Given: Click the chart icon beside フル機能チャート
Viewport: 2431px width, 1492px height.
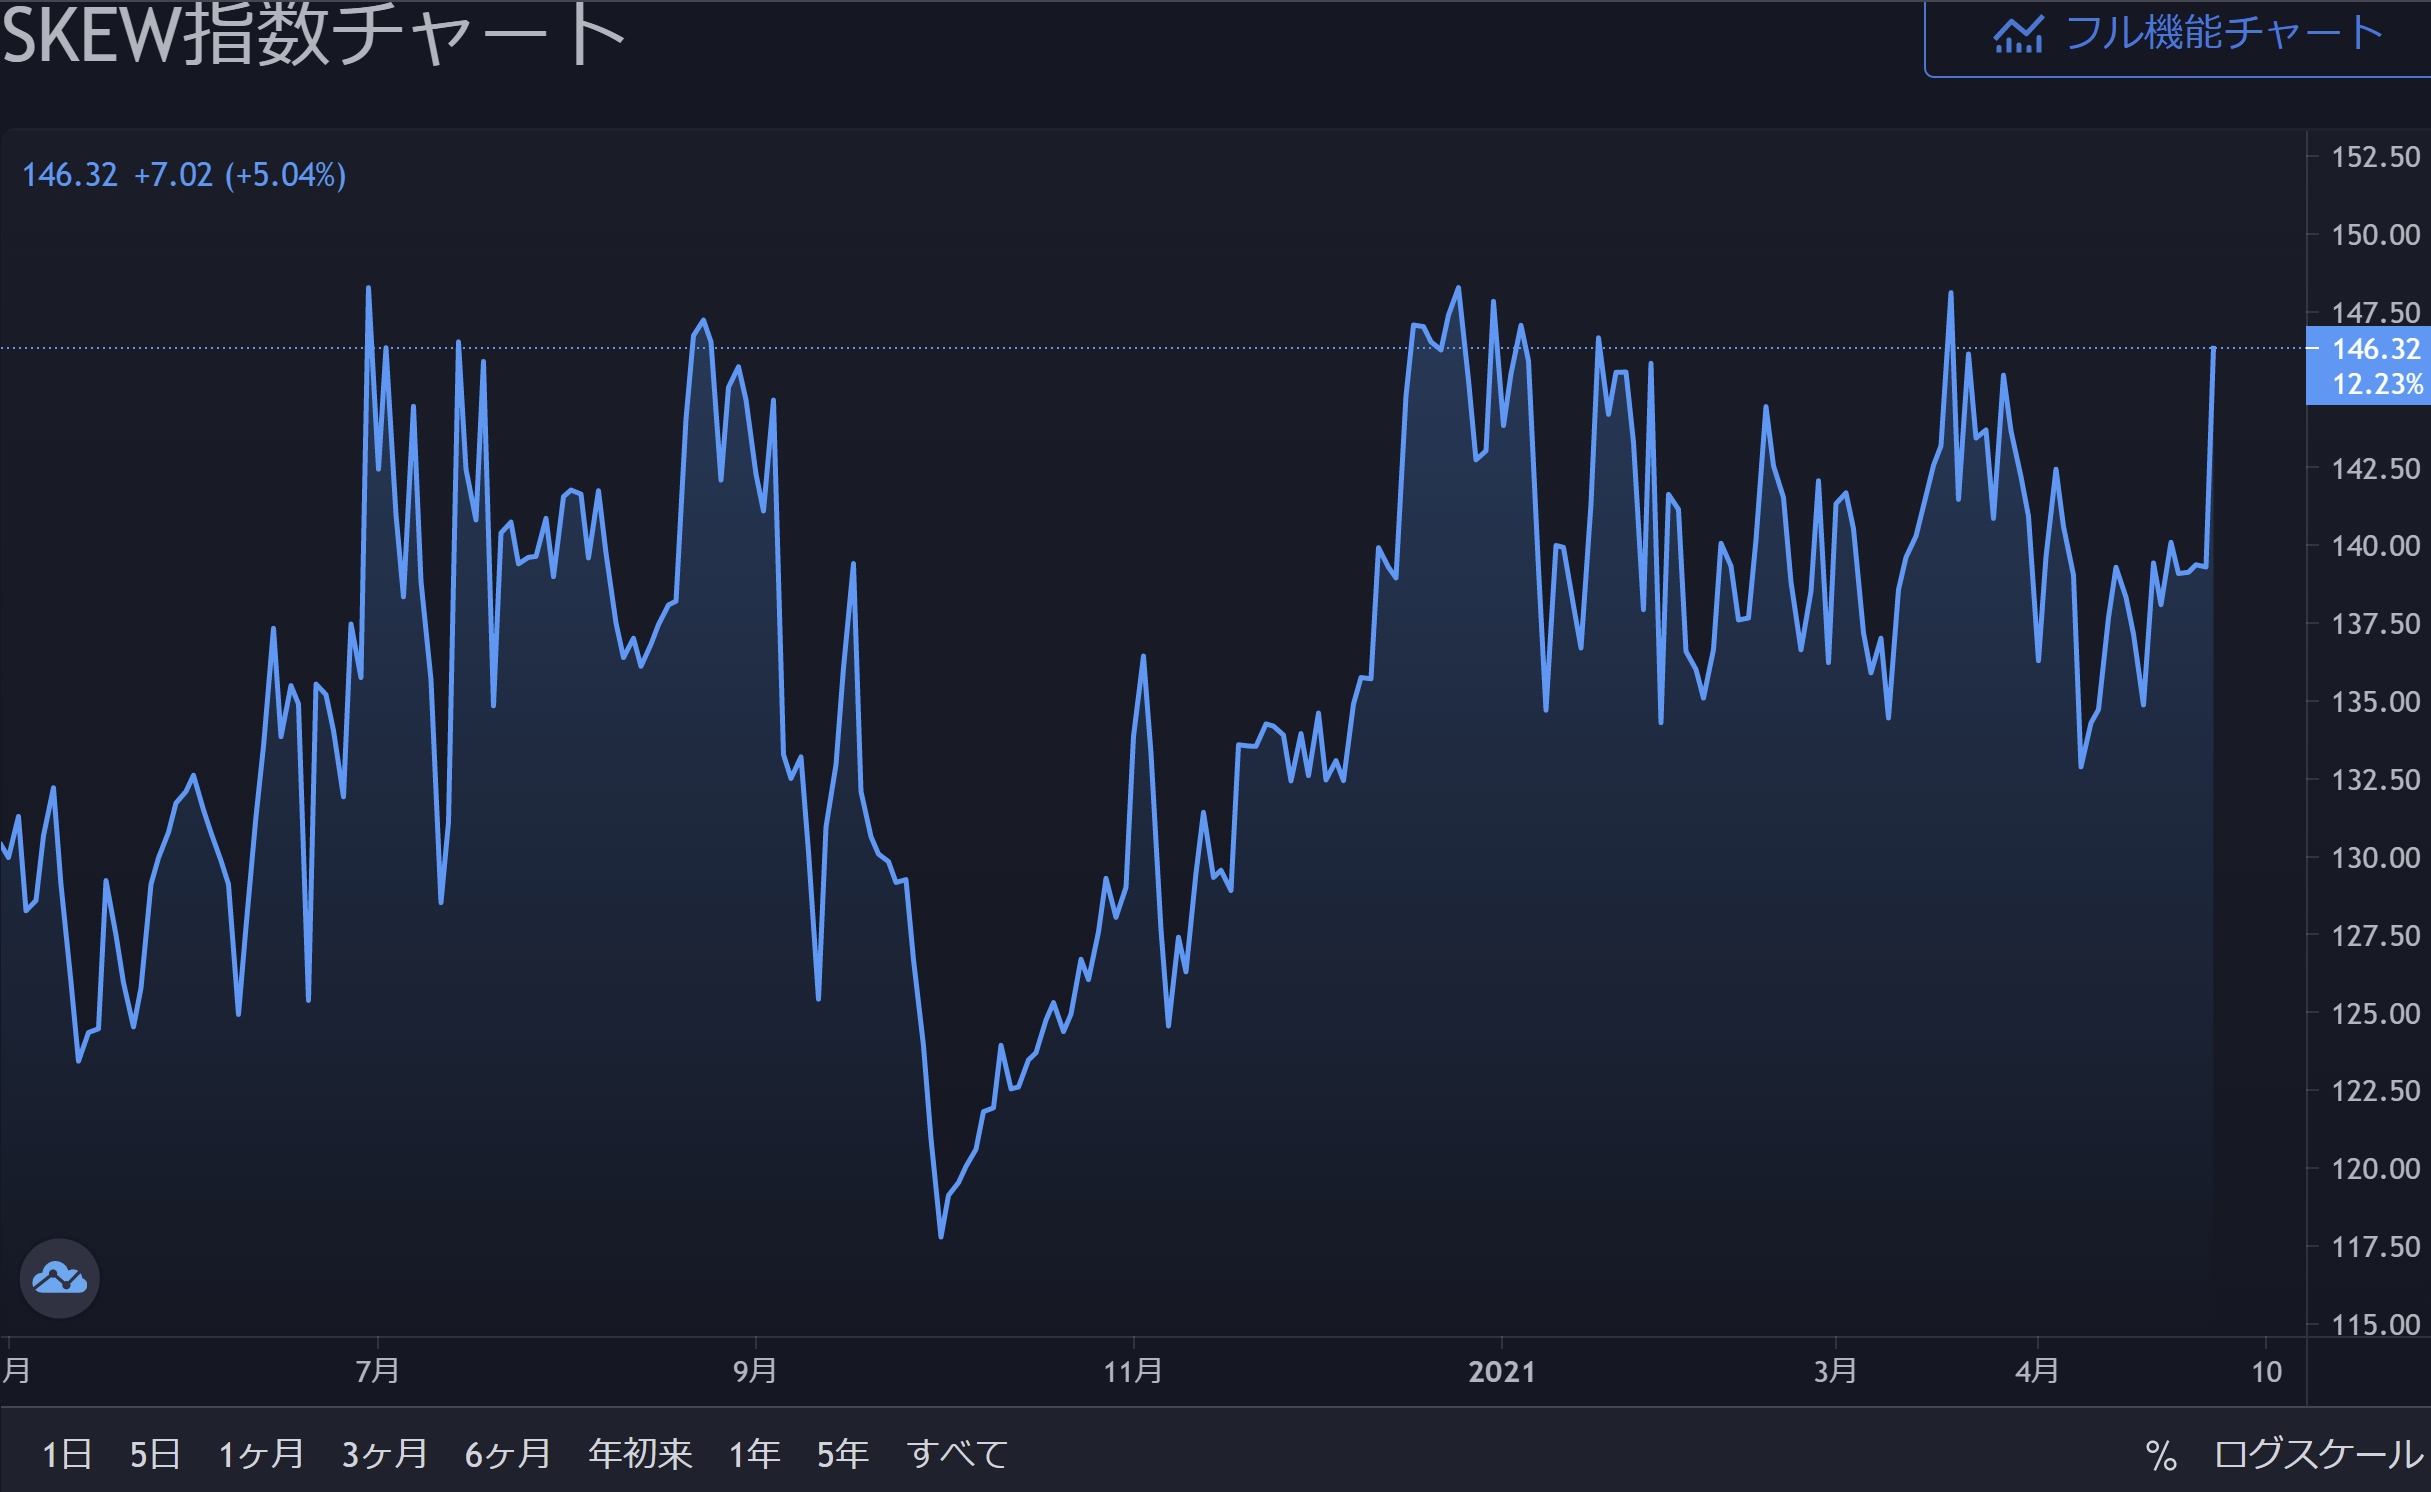Looking at the screenshot, I should [x=2018, y=35].
